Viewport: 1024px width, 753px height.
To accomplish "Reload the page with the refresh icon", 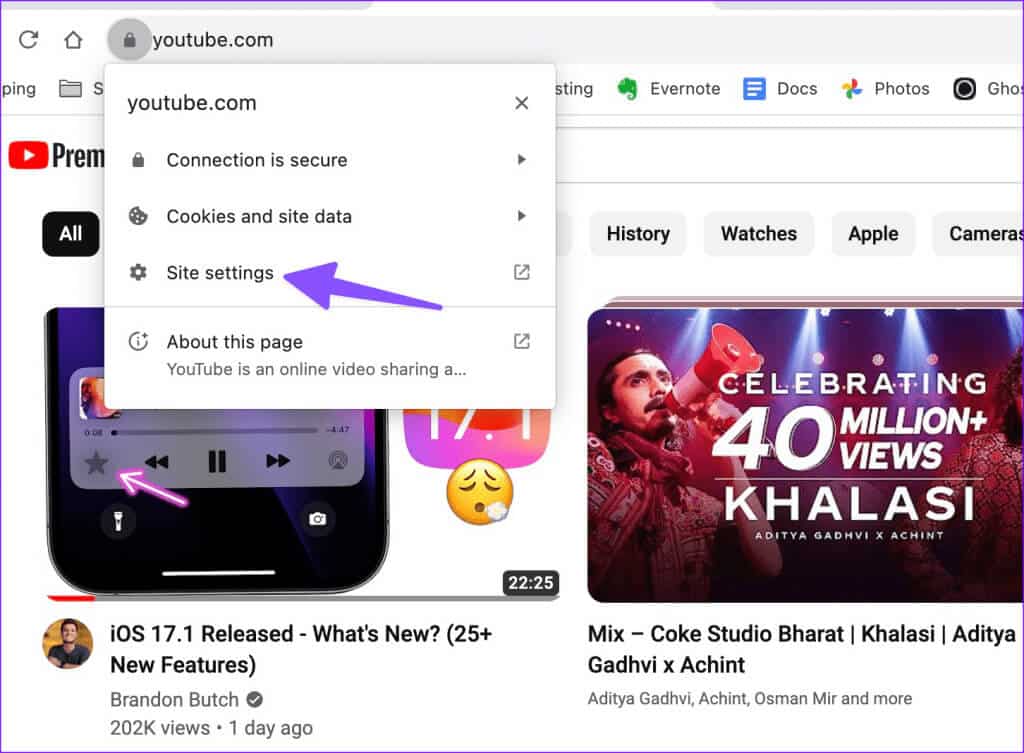I will click(x=28, y=40).
